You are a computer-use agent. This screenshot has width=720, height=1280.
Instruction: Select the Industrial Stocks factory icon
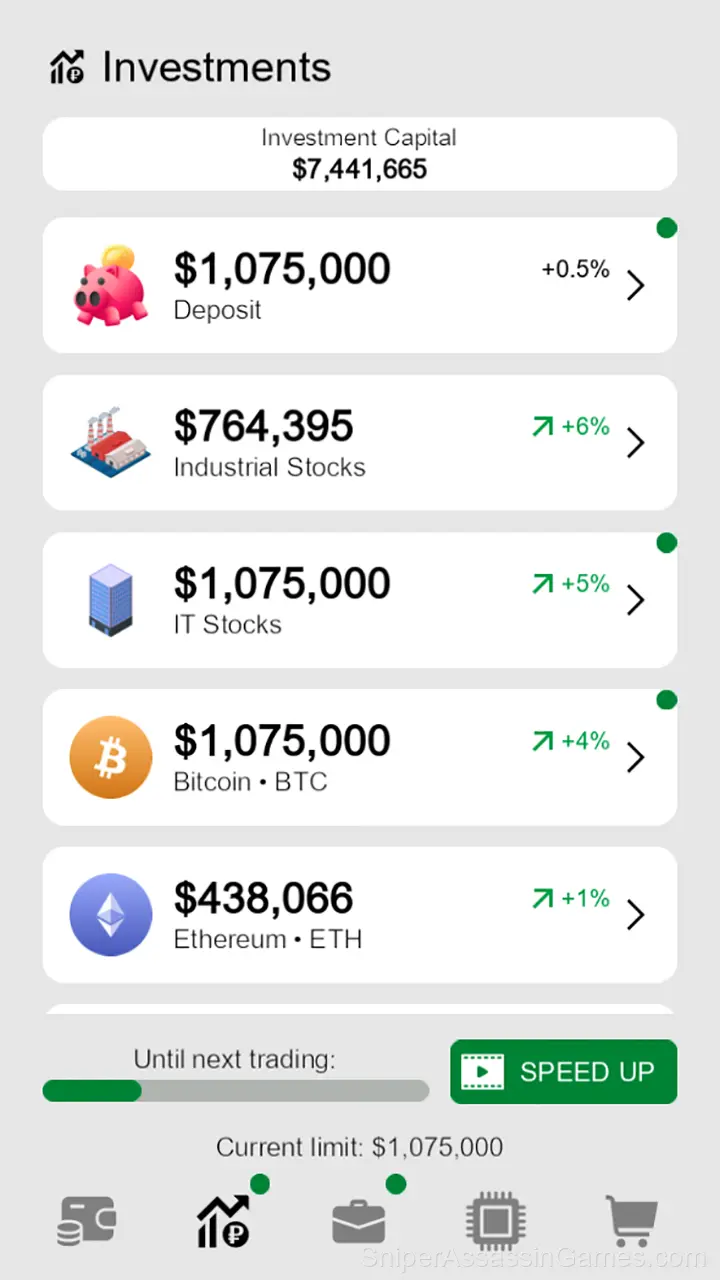click(111, 442)
